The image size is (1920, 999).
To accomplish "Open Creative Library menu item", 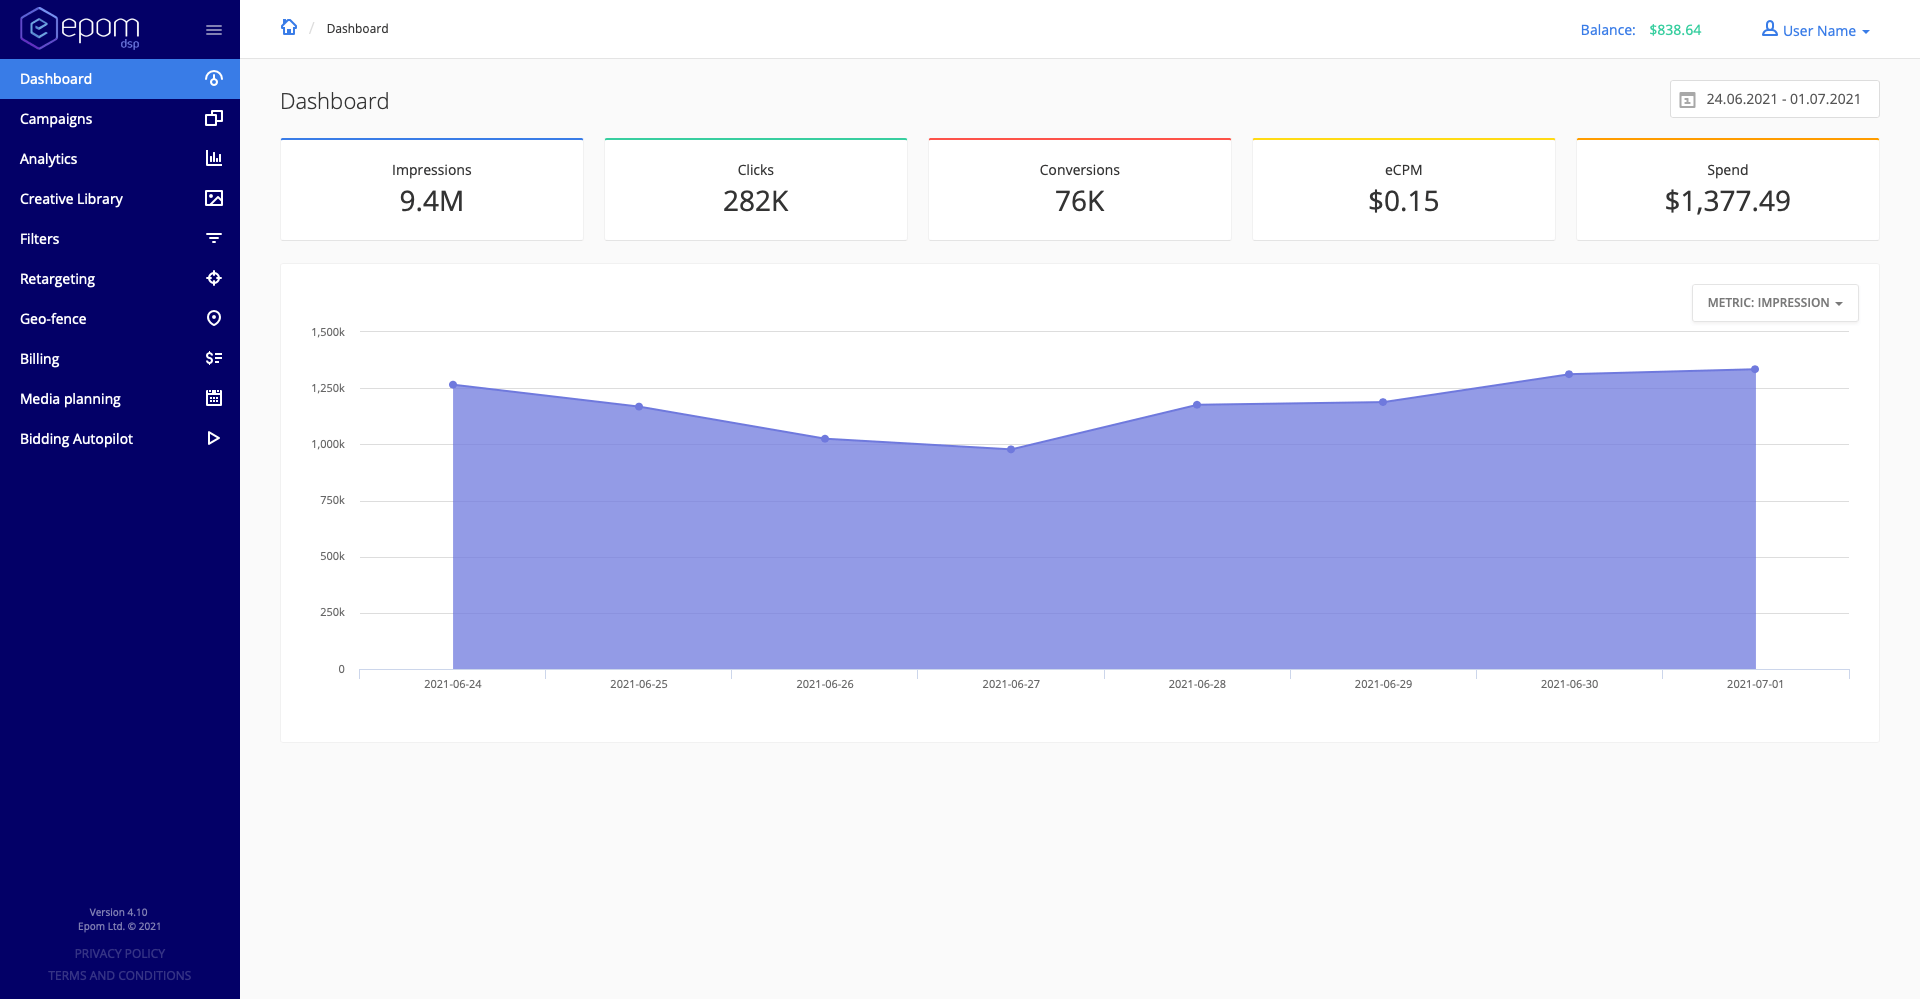I will pyautogui.click(x=120, y=199).
